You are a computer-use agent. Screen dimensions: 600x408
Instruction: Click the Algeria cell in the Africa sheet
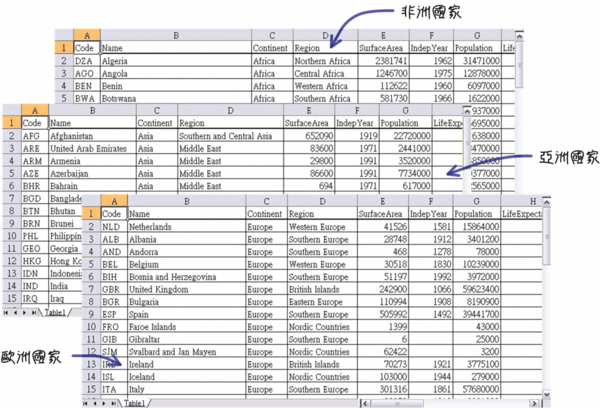176,60
